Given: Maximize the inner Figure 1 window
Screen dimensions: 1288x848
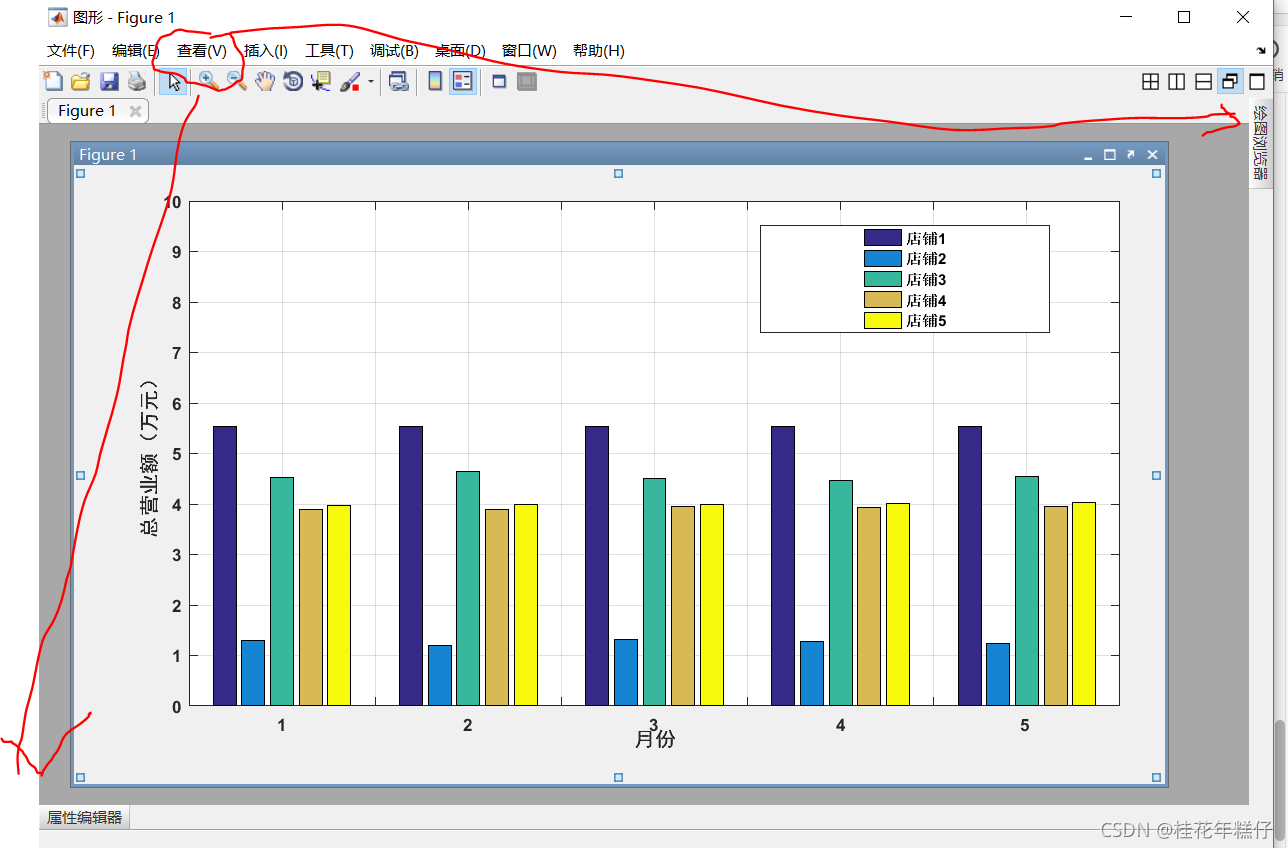Looking at the screenshot, I should 1109,155.
